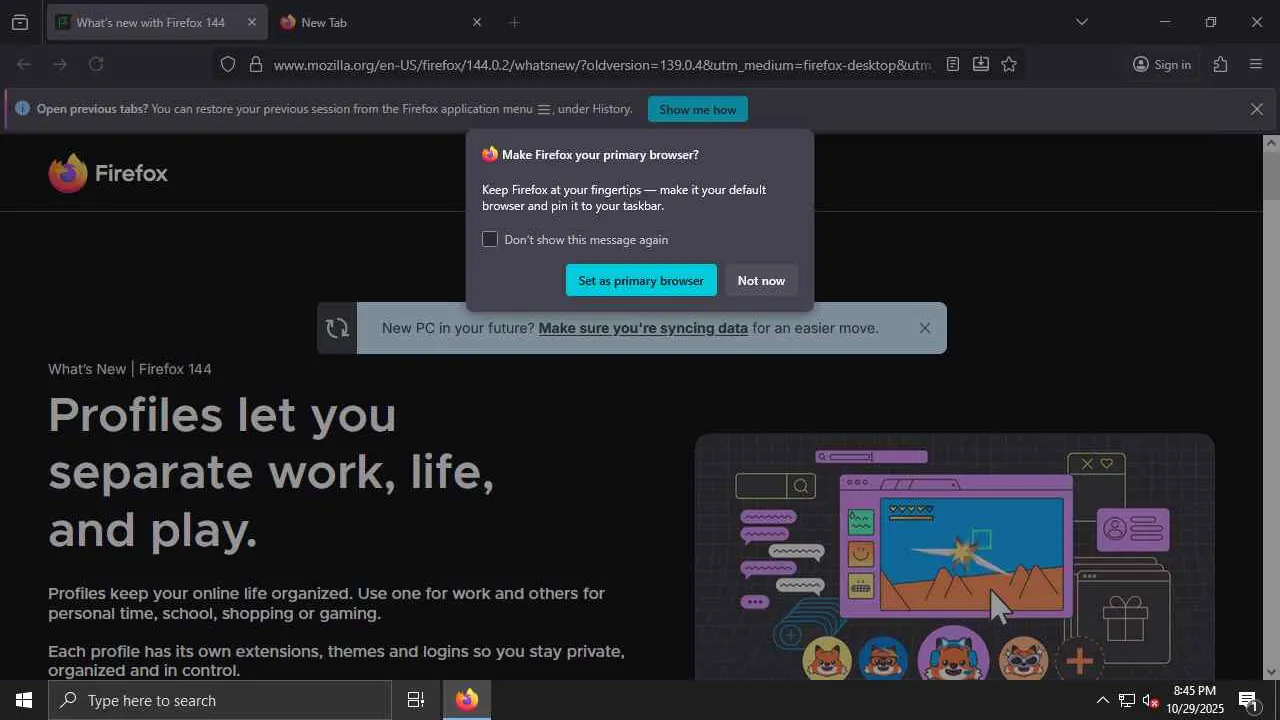Focus the mozilla.org address bar
Image resolution: width=1280 pixels, height=720 pixels.
(602, 64)
